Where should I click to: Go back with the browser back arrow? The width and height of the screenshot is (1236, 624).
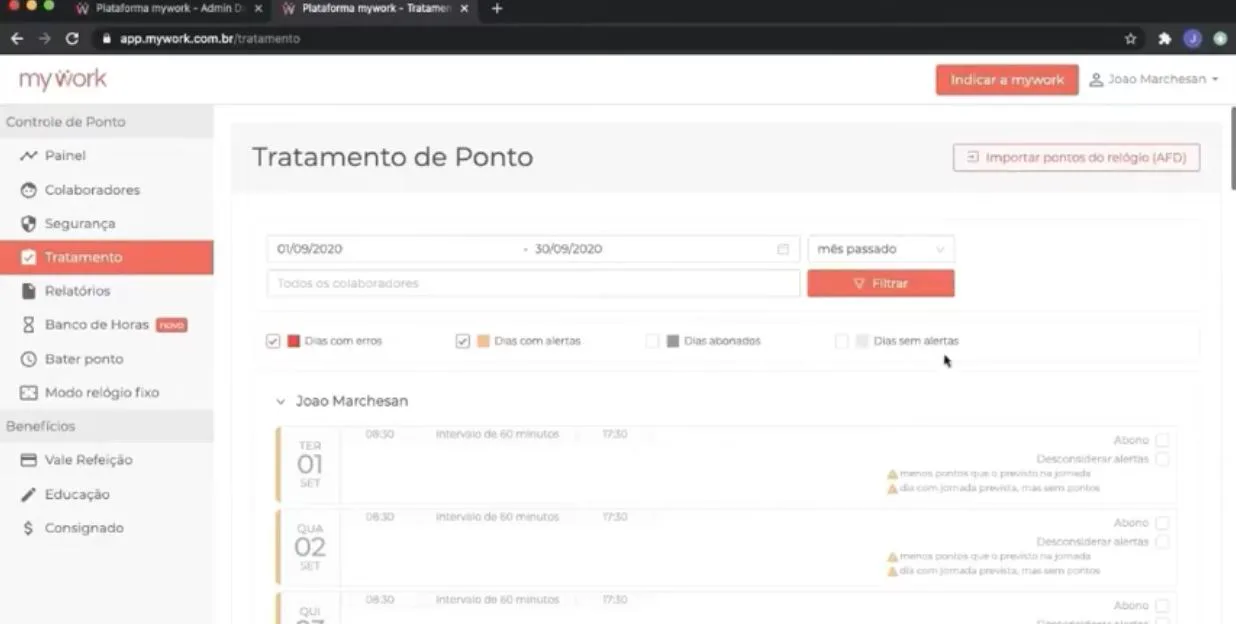pyautogui.click(x=17, y=39)
